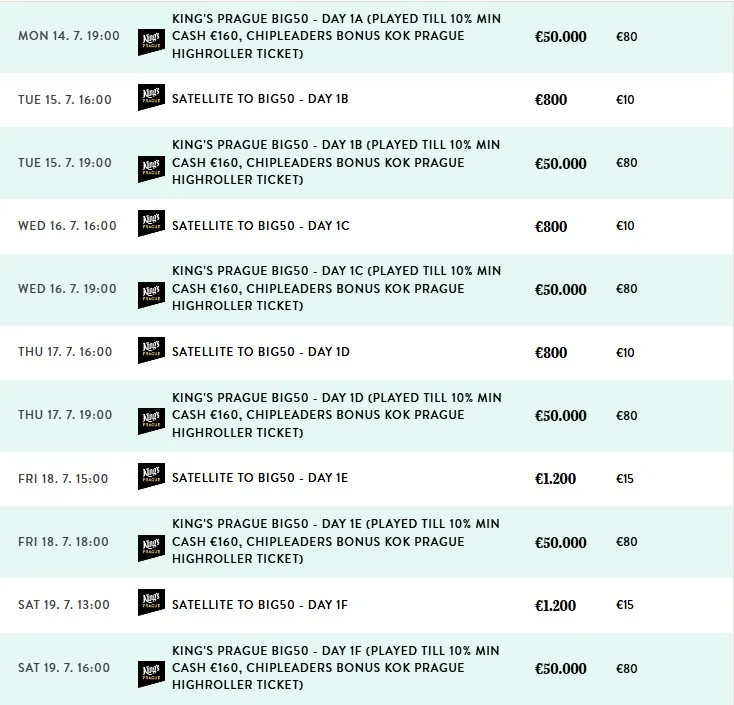
Task: Click King's logo in Fri 15:00 satellite row
Action: point(151,476)
